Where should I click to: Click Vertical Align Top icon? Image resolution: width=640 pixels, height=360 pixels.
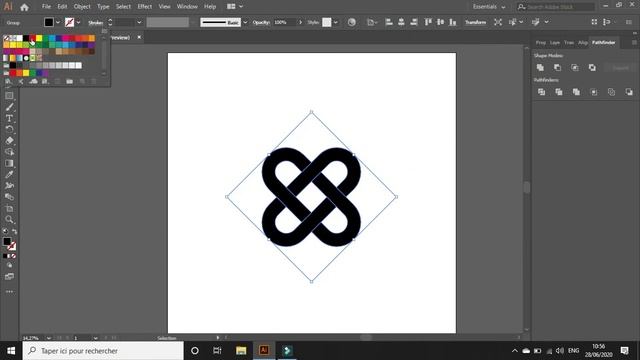(428, 22)
